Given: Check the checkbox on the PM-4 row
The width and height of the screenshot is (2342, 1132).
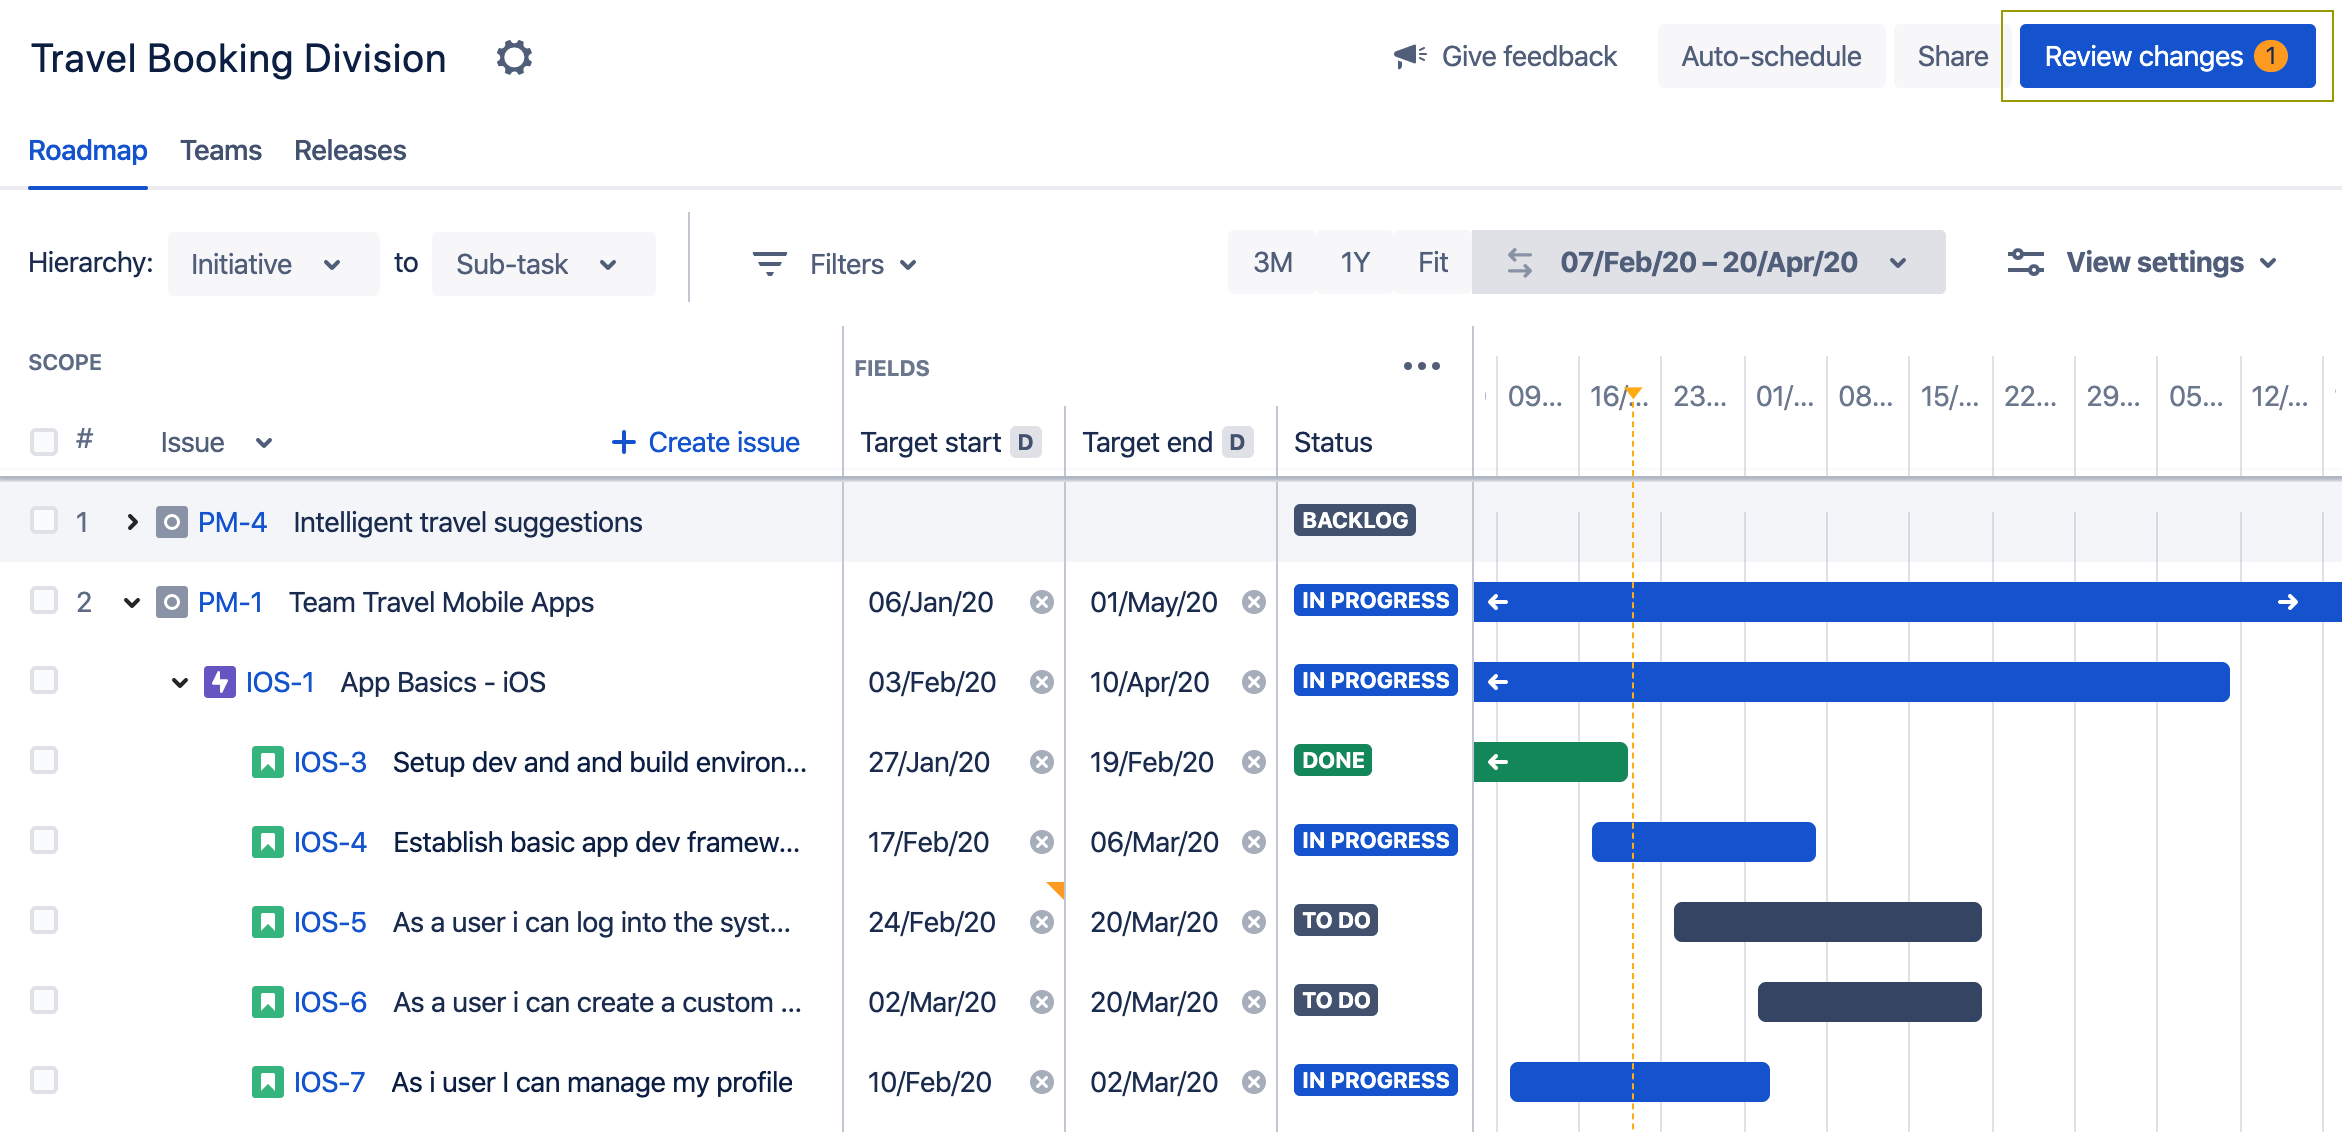Looking at the screenshot, I should click(x=43, y=521).
